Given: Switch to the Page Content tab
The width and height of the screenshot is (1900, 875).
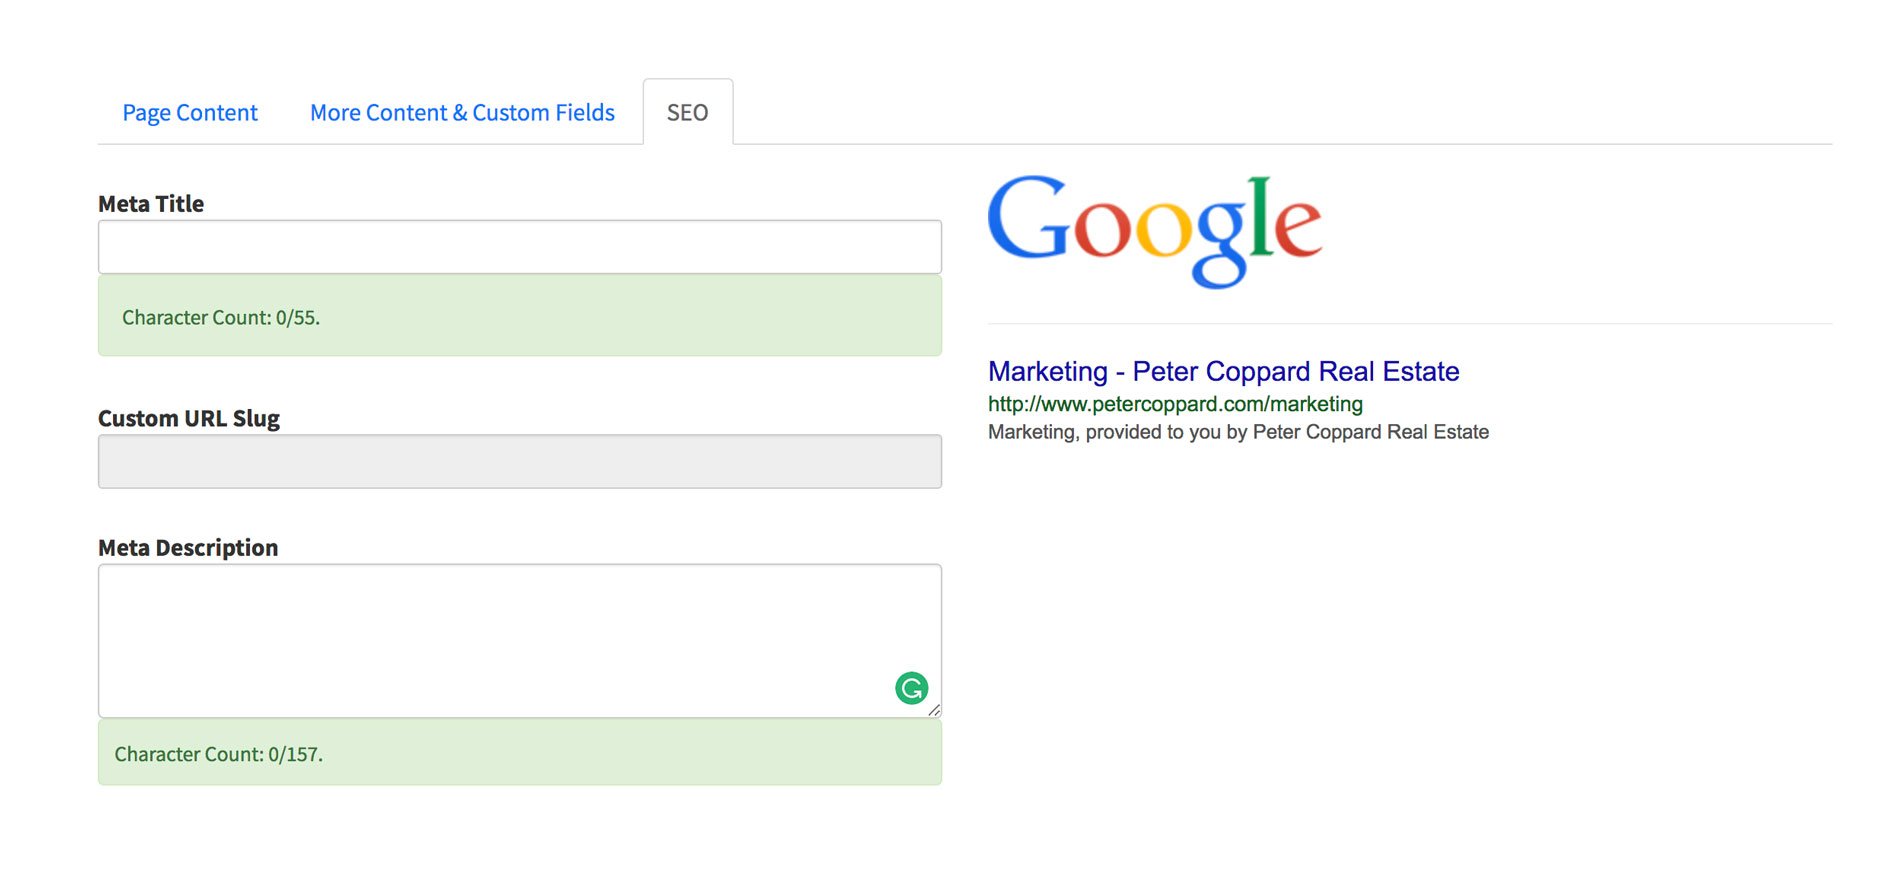Looking at the screenshot, I should tap(190, 112).
